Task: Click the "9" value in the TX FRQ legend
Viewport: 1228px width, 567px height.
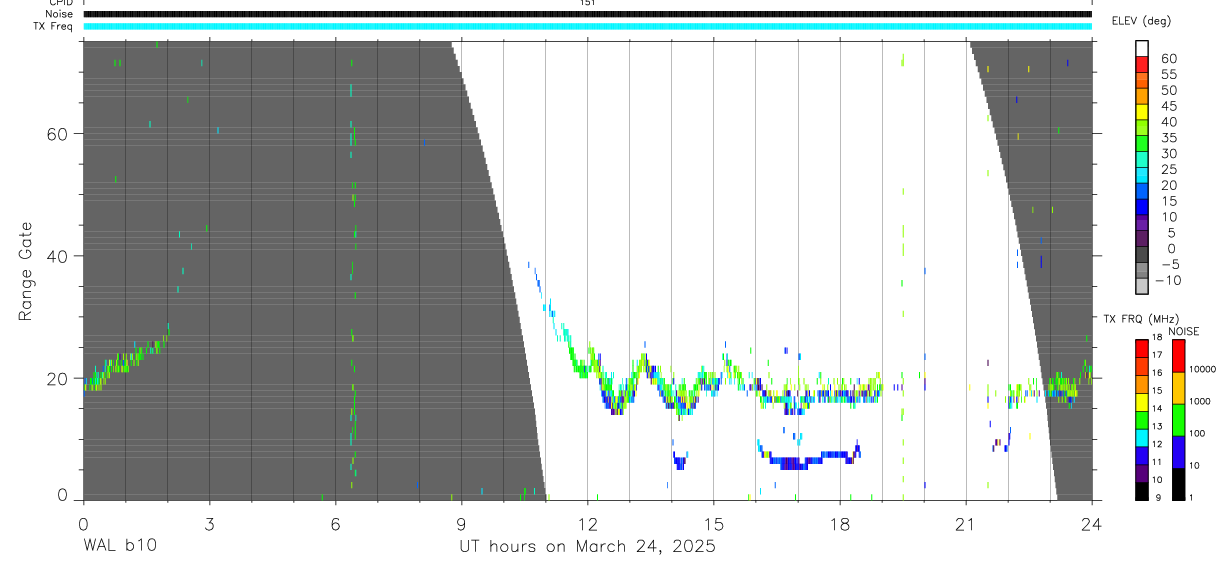Action: (x=1158, y=498)
